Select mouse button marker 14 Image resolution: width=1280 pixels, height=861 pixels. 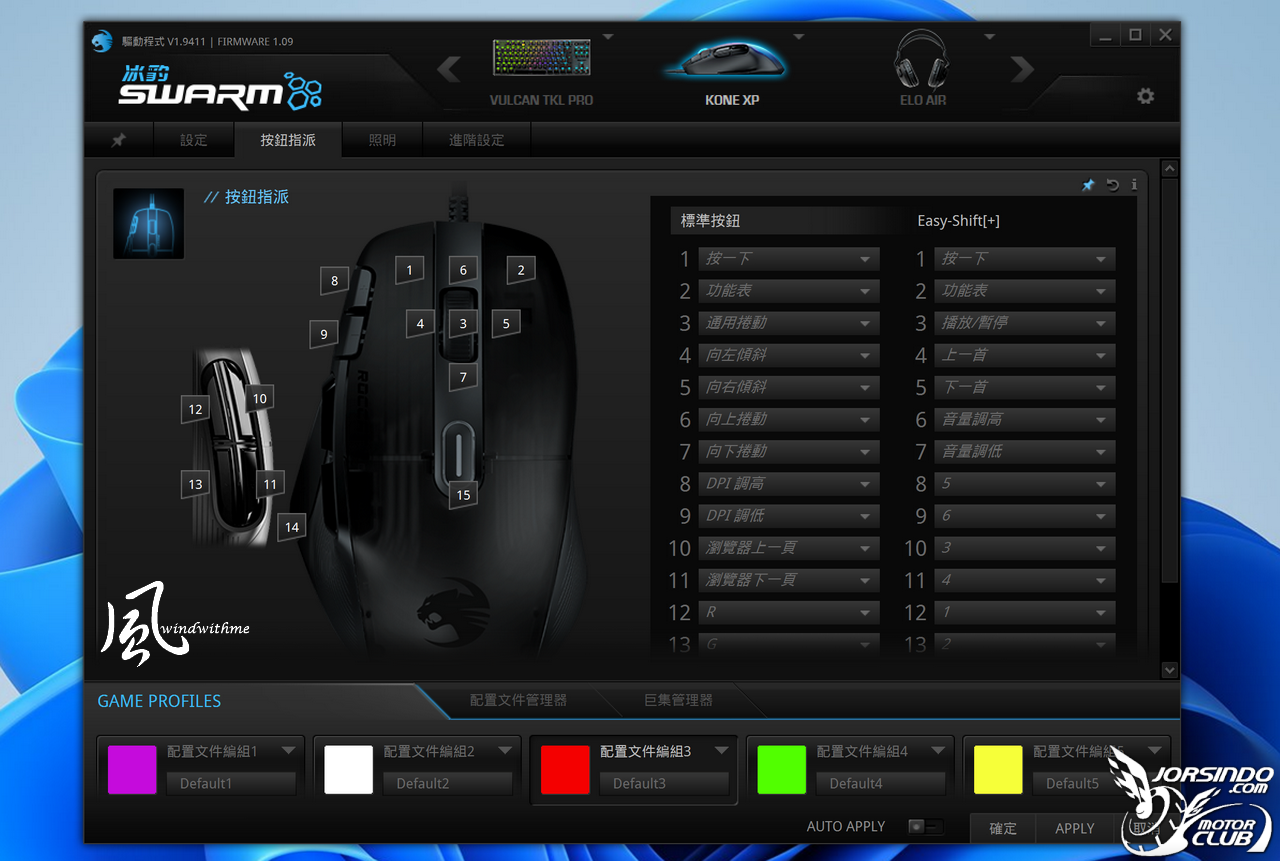coord(291,526)
